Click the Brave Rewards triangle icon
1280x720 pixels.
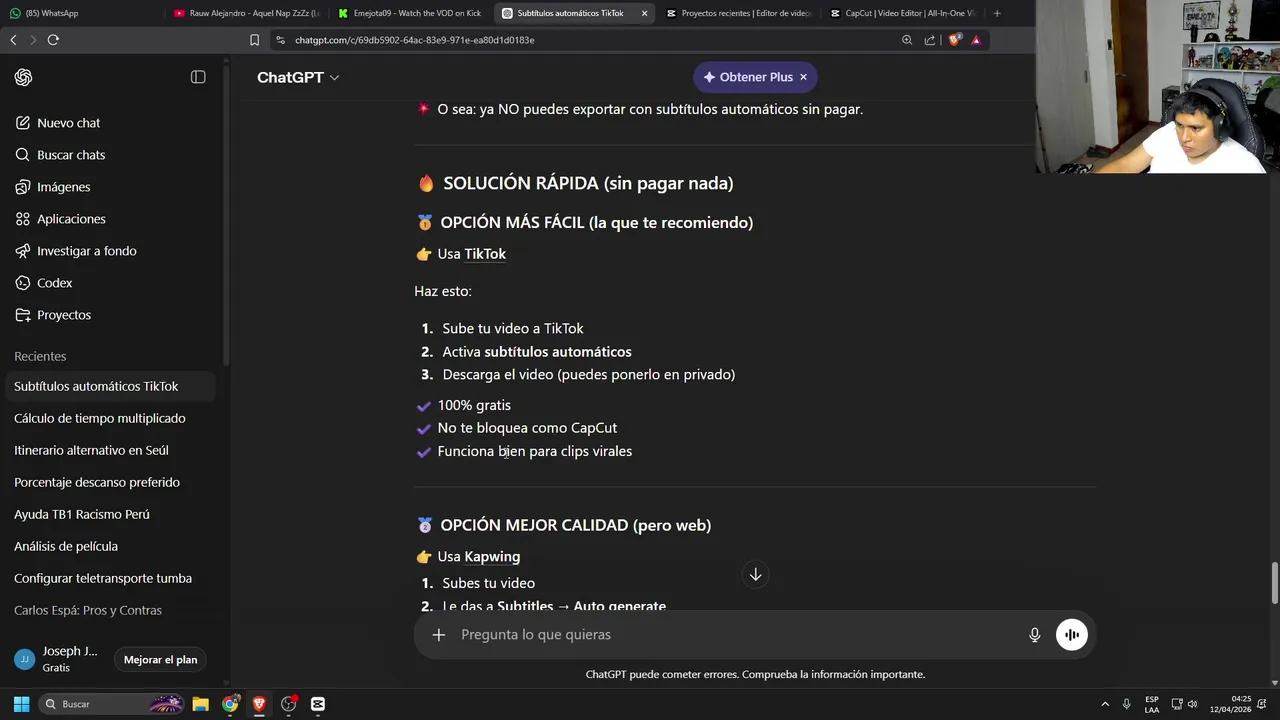(976, 40)
